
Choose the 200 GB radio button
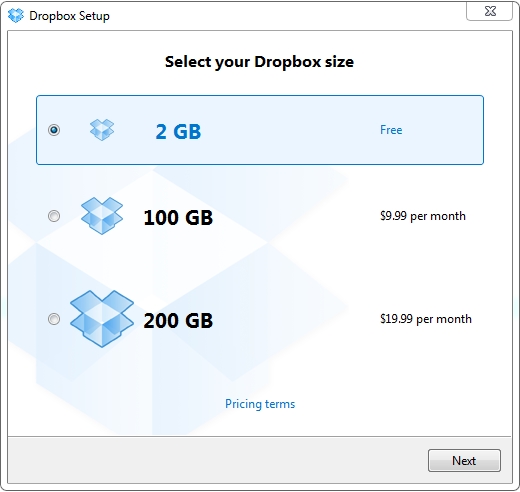tap(54, 319)
